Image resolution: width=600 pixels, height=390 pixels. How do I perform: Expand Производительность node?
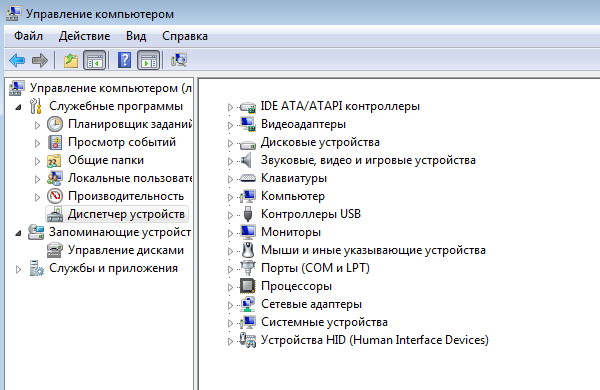pyautogui.click(x=38, y=197)
